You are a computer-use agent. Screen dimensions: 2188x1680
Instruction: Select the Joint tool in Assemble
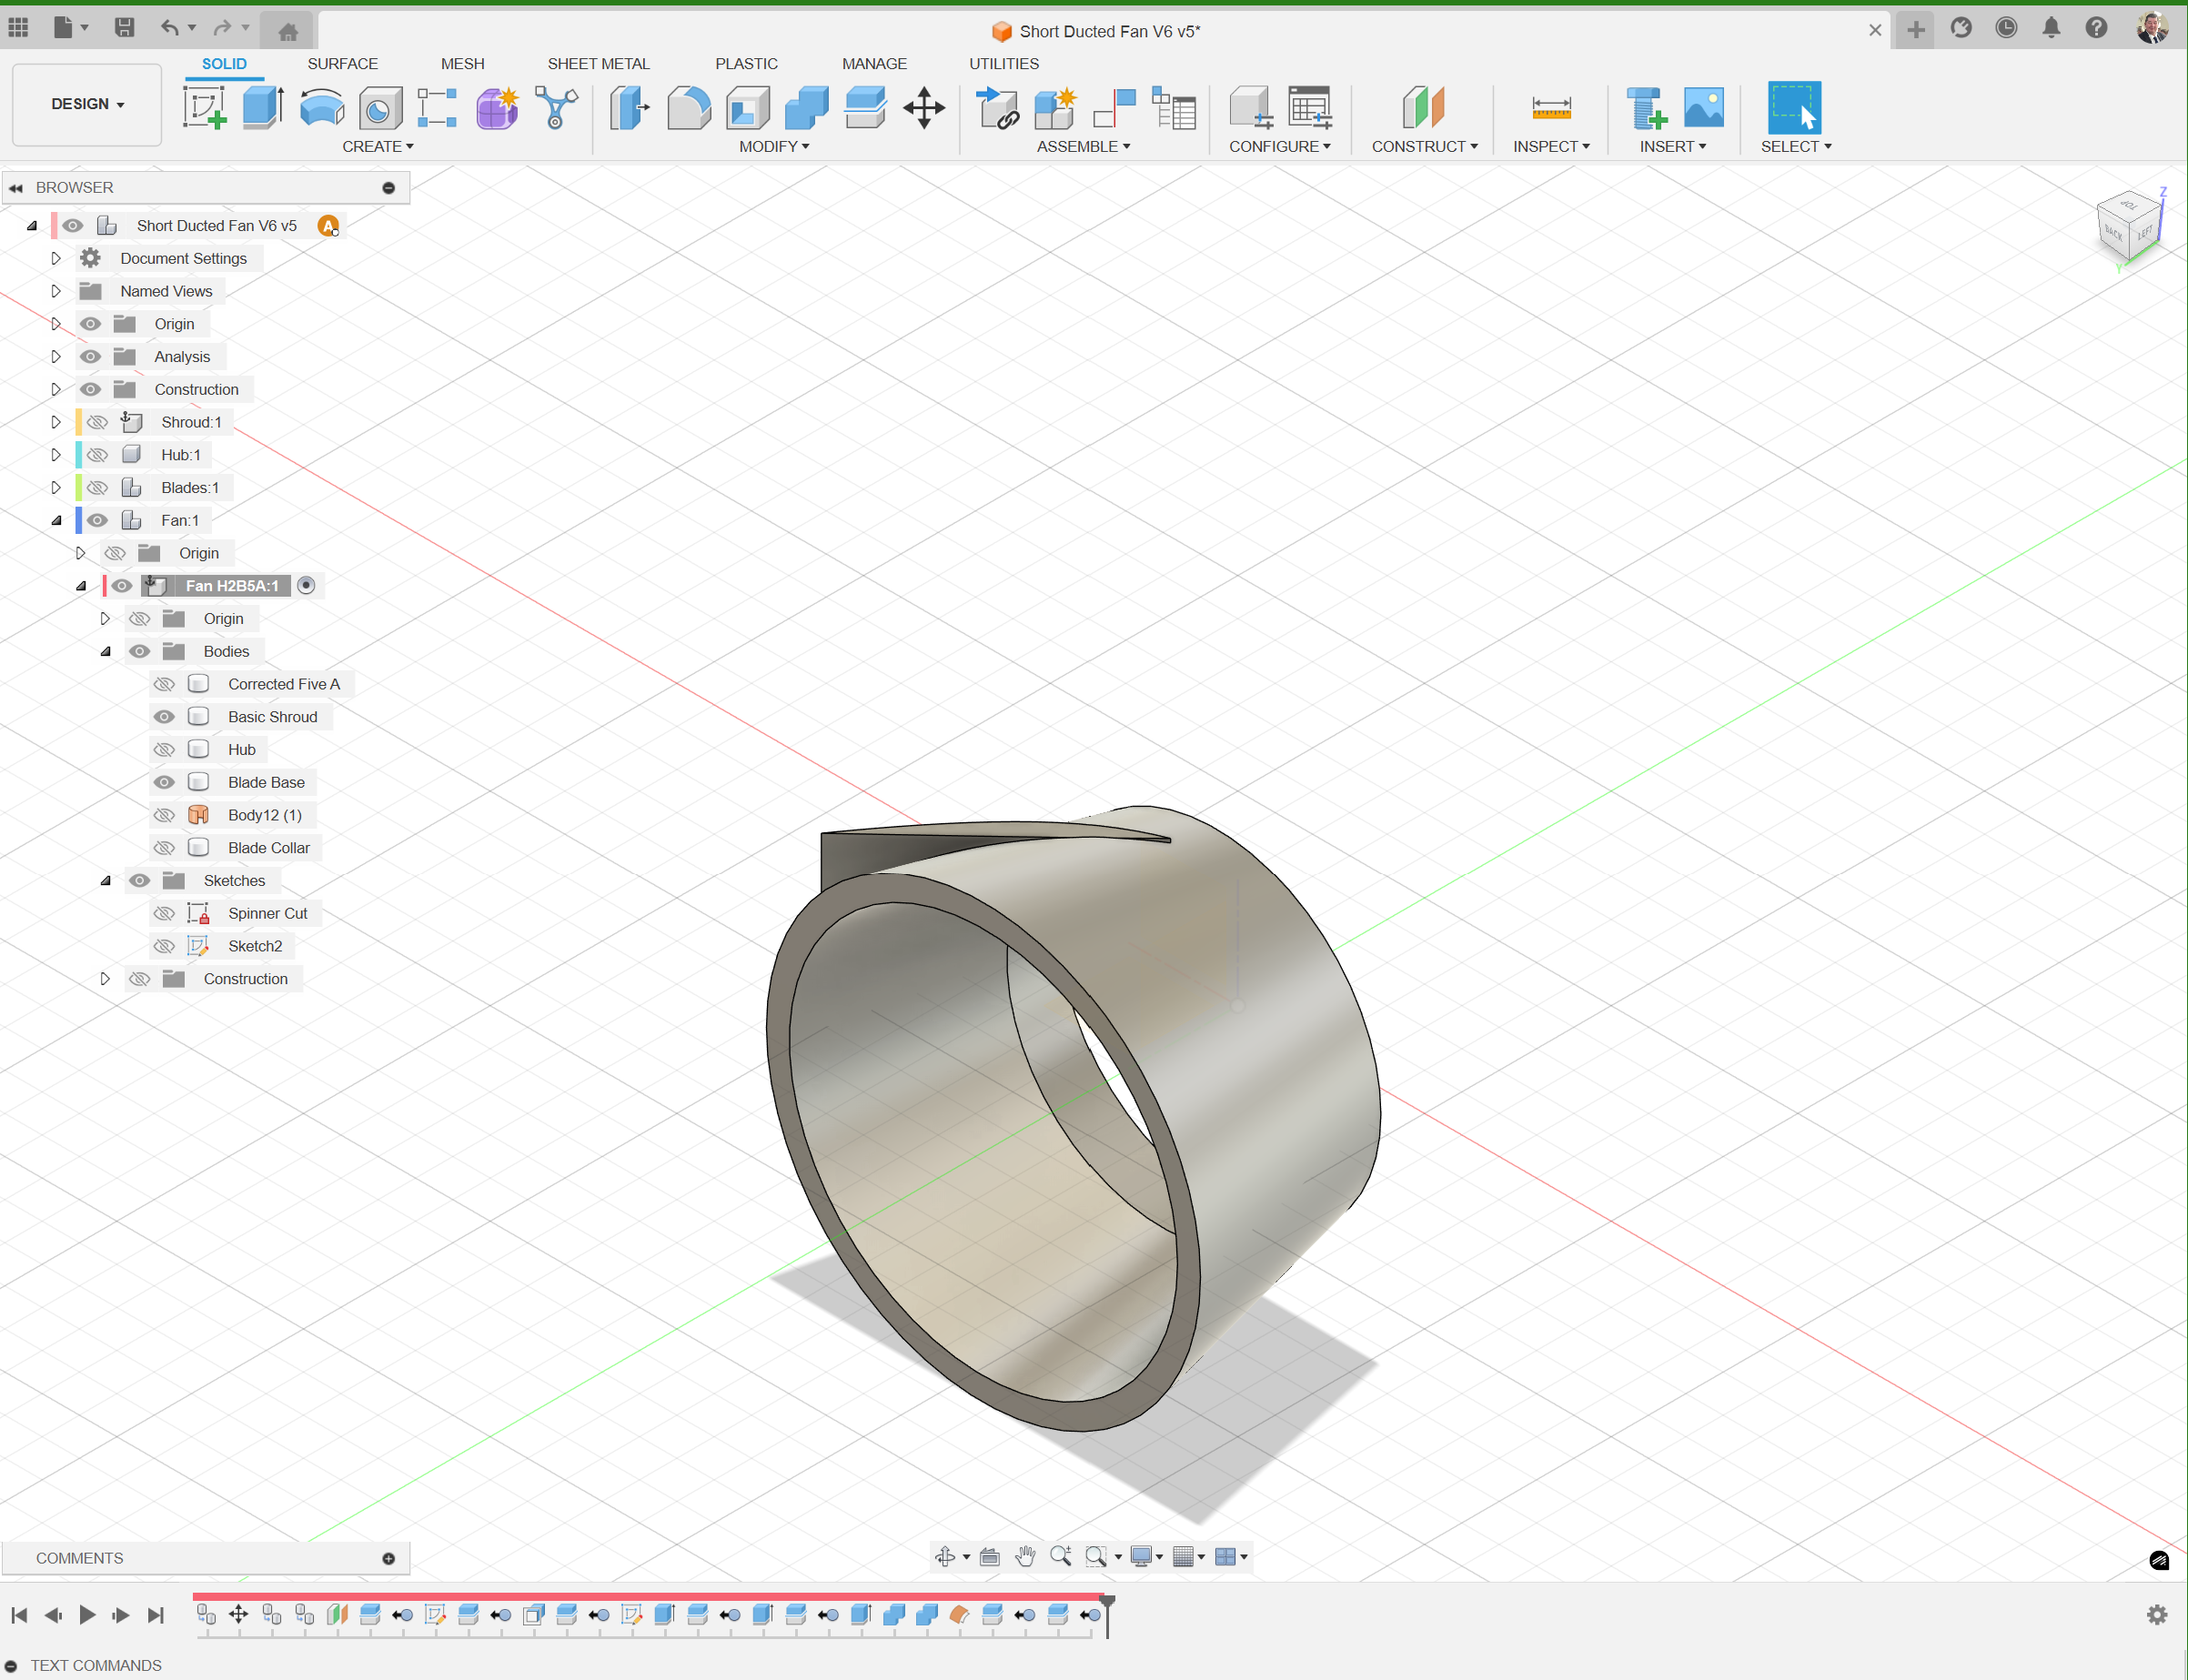point(1114,107)
